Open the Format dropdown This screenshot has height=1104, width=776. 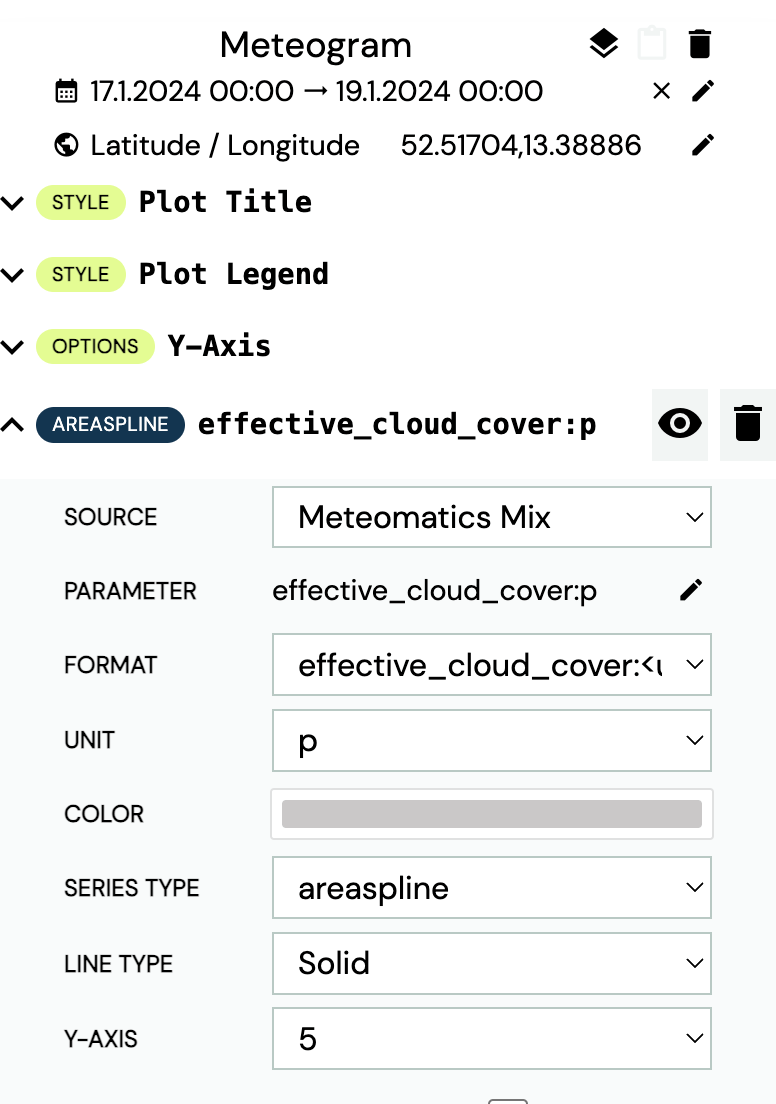491,665
